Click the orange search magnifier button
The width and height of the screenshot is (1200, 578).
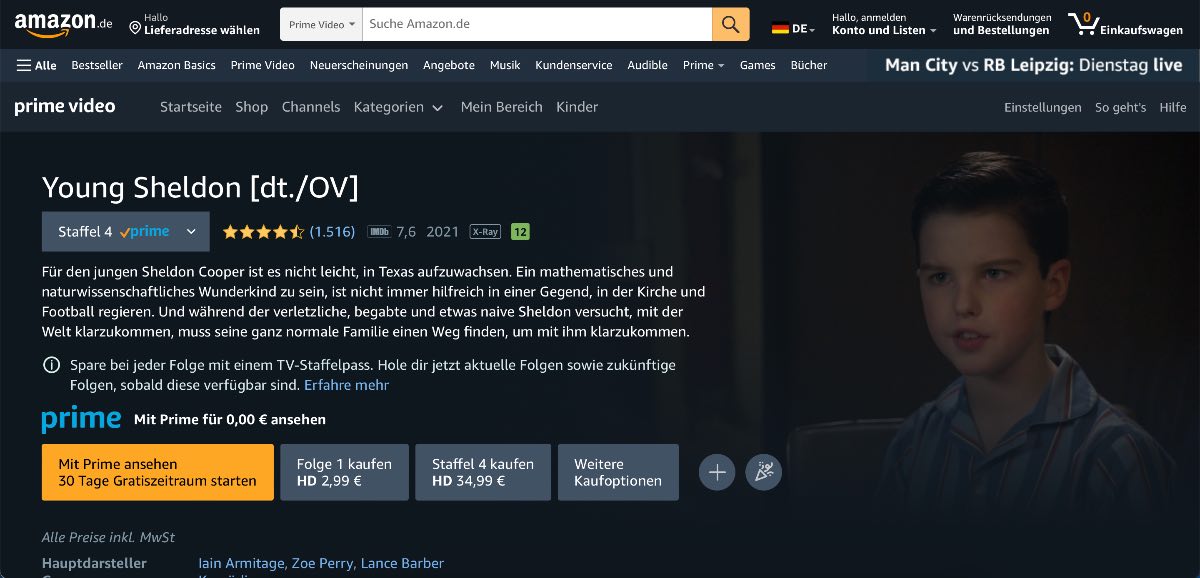(x=730, y=24)
